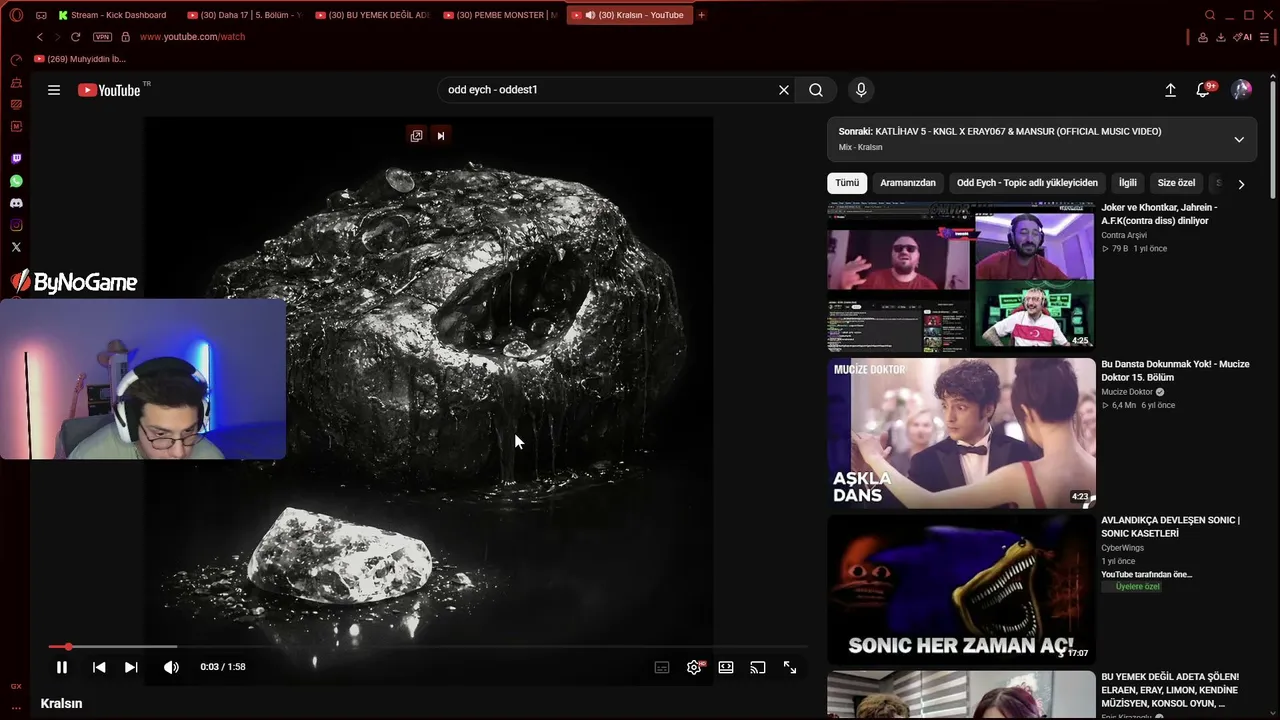Submit the YouTube search
Screen dimensions: 1280x720
(816, 90)
